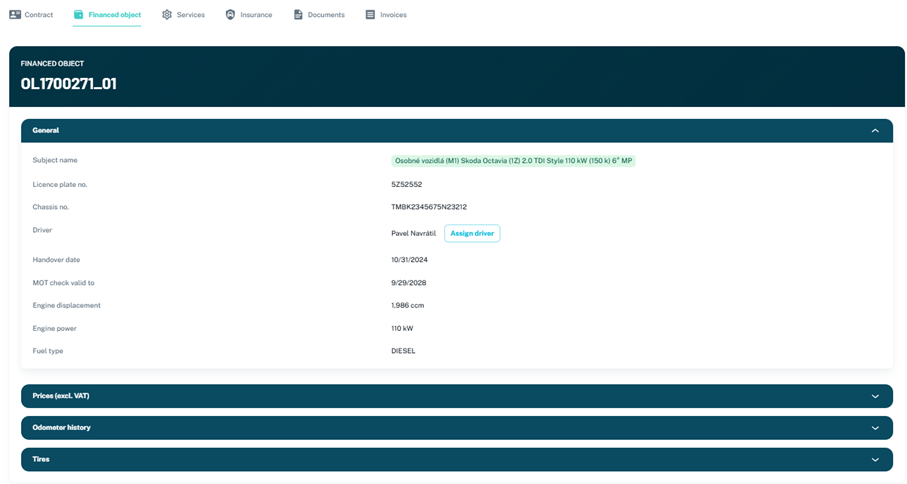Click the Documents file icon
Screen dimensions: 907x484
pos(298,15)
